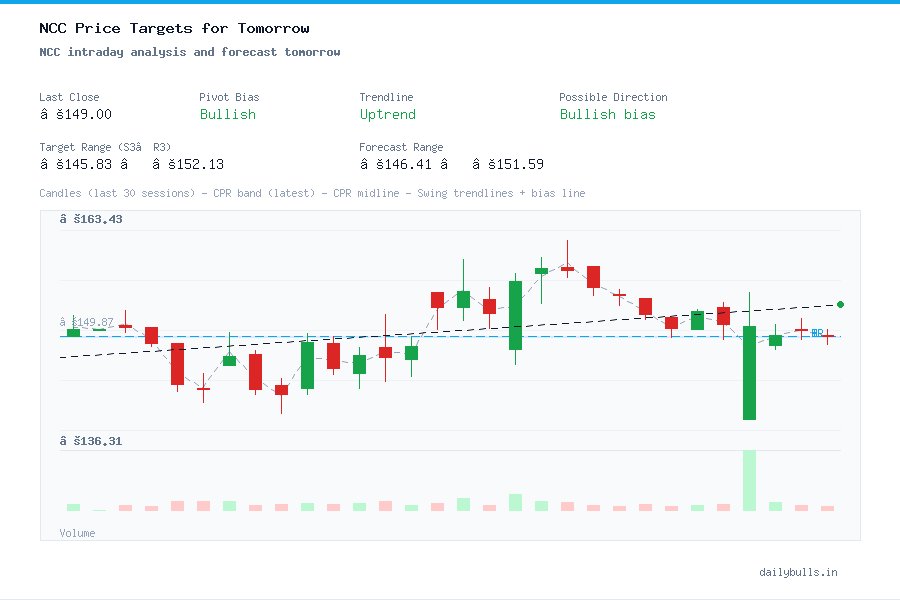Click the Volume label below the chart
The image size is (900, 600).
pos(77,533)
